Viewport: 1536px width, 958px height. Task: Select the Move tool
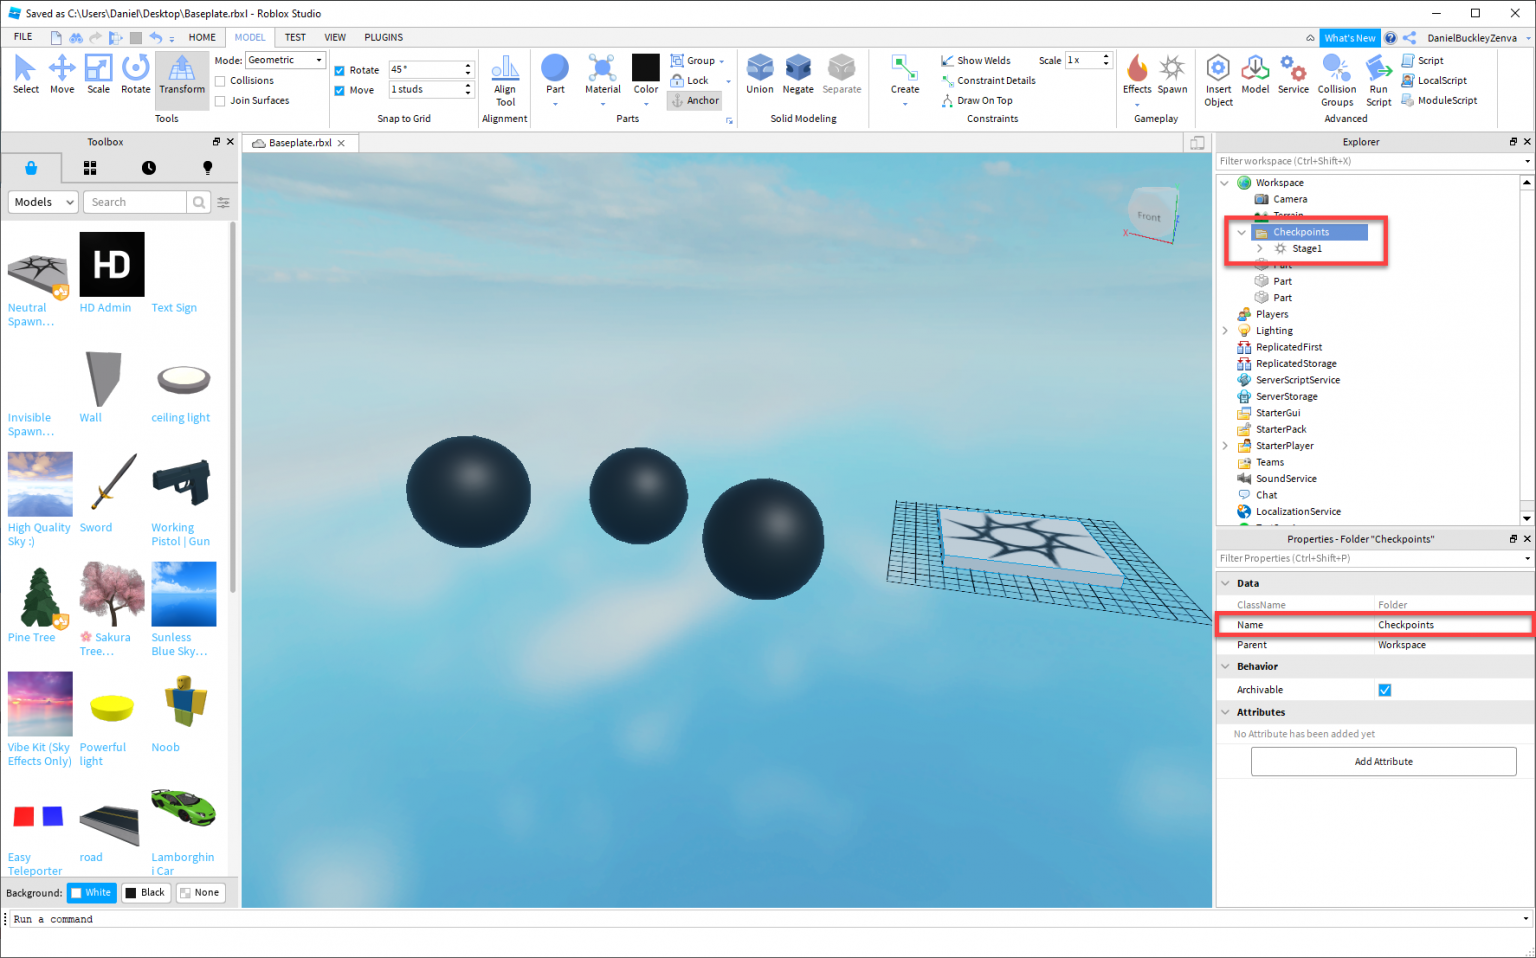(62, 72)
